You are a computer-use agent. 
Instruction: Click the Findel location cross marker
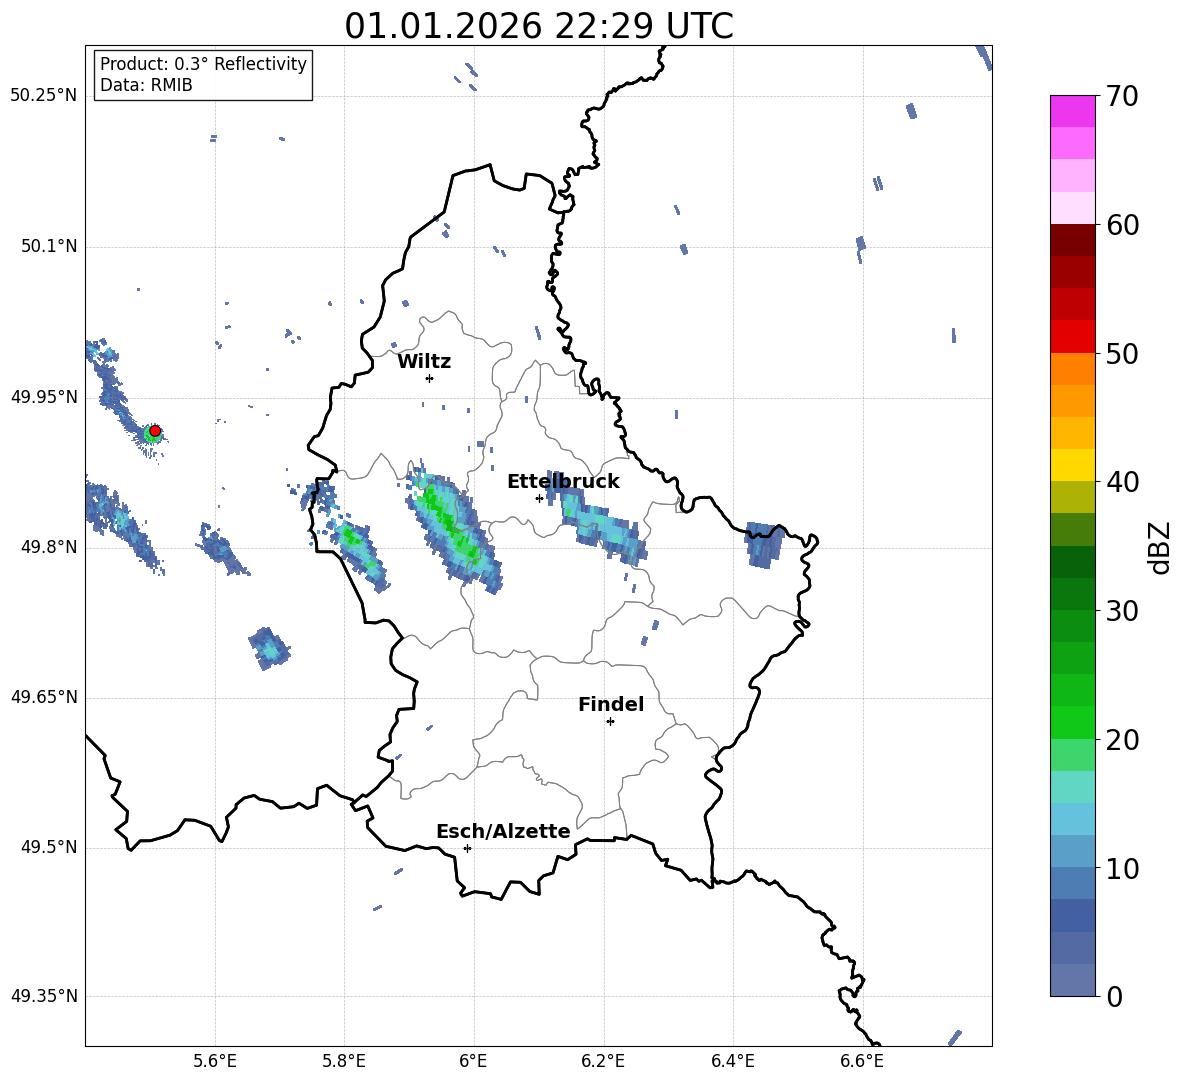coord(610,722)
